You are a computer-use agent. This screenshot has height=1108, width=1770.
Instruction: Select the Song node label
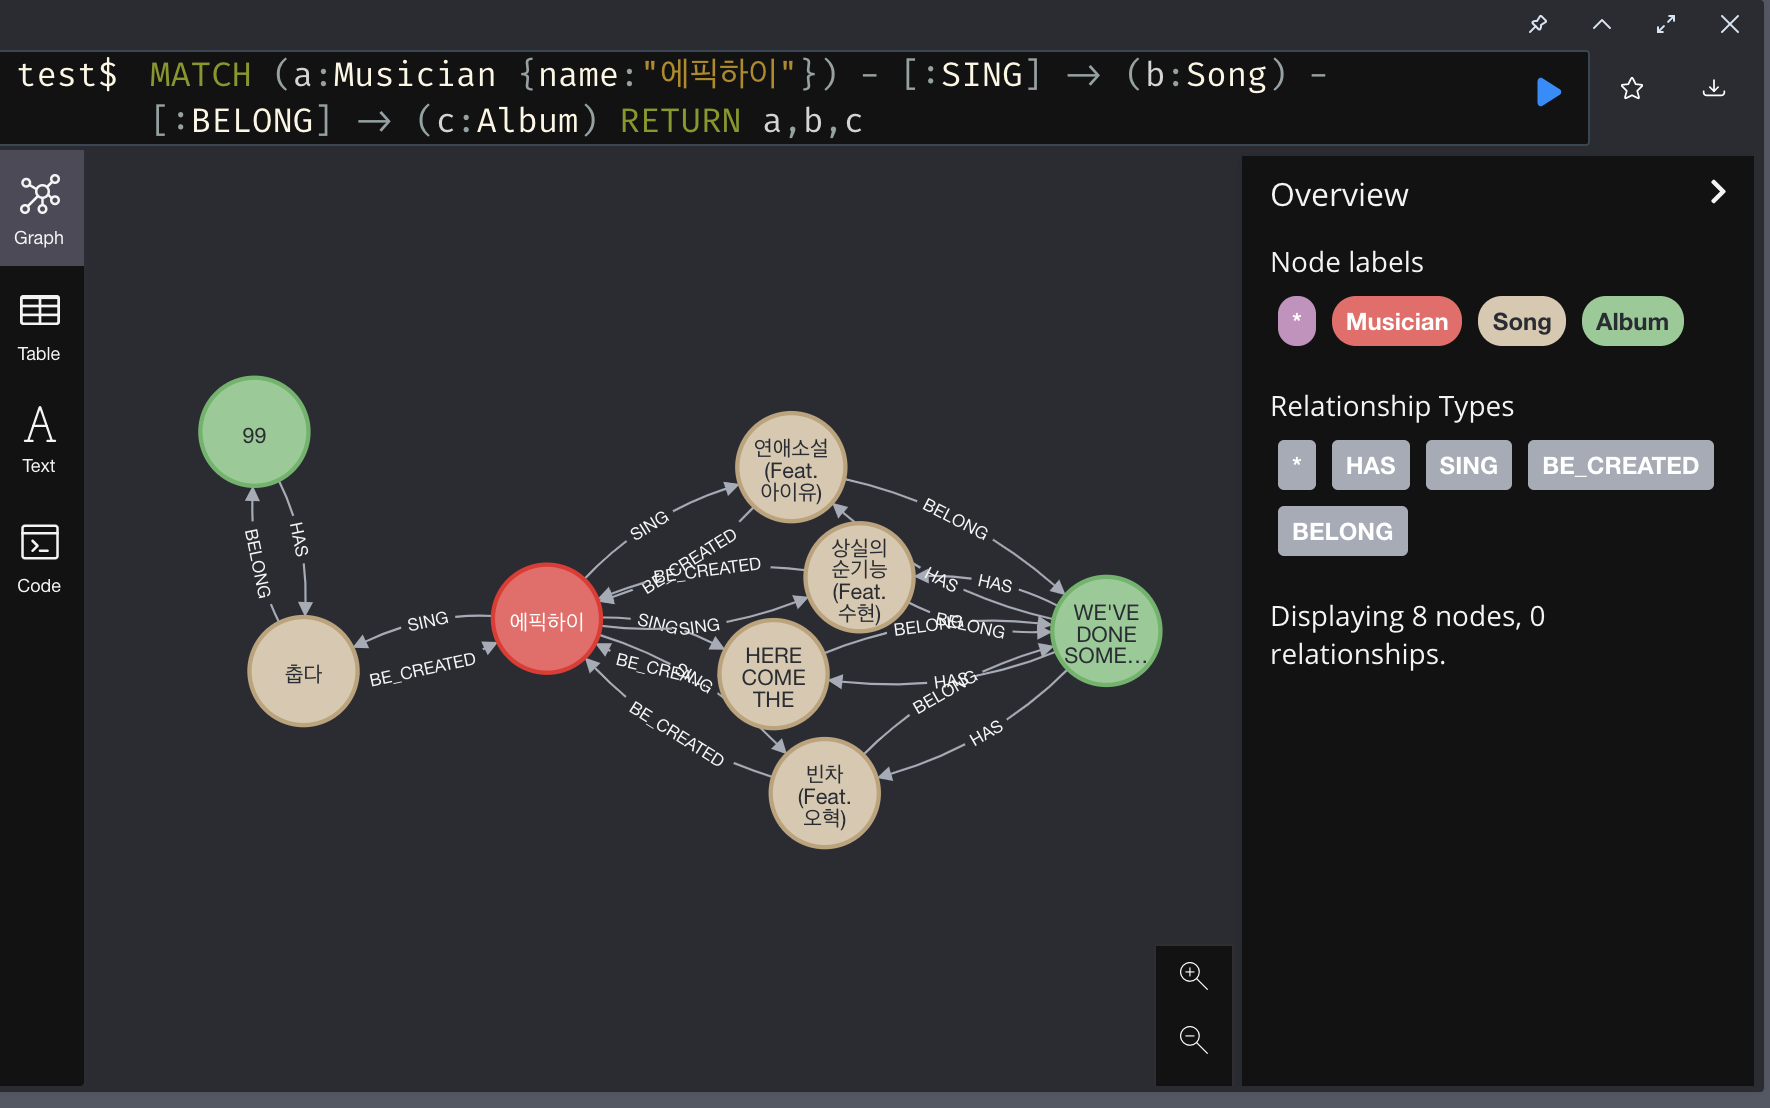(x=1522, y=321)
